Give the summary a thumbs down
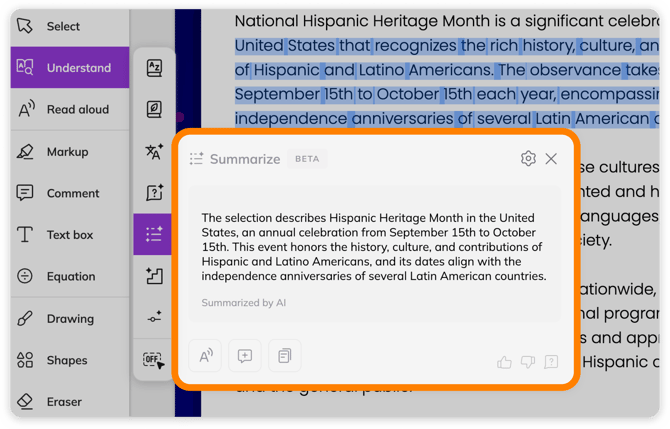Screen dimensions: 670x429 (x=528, y=362)
